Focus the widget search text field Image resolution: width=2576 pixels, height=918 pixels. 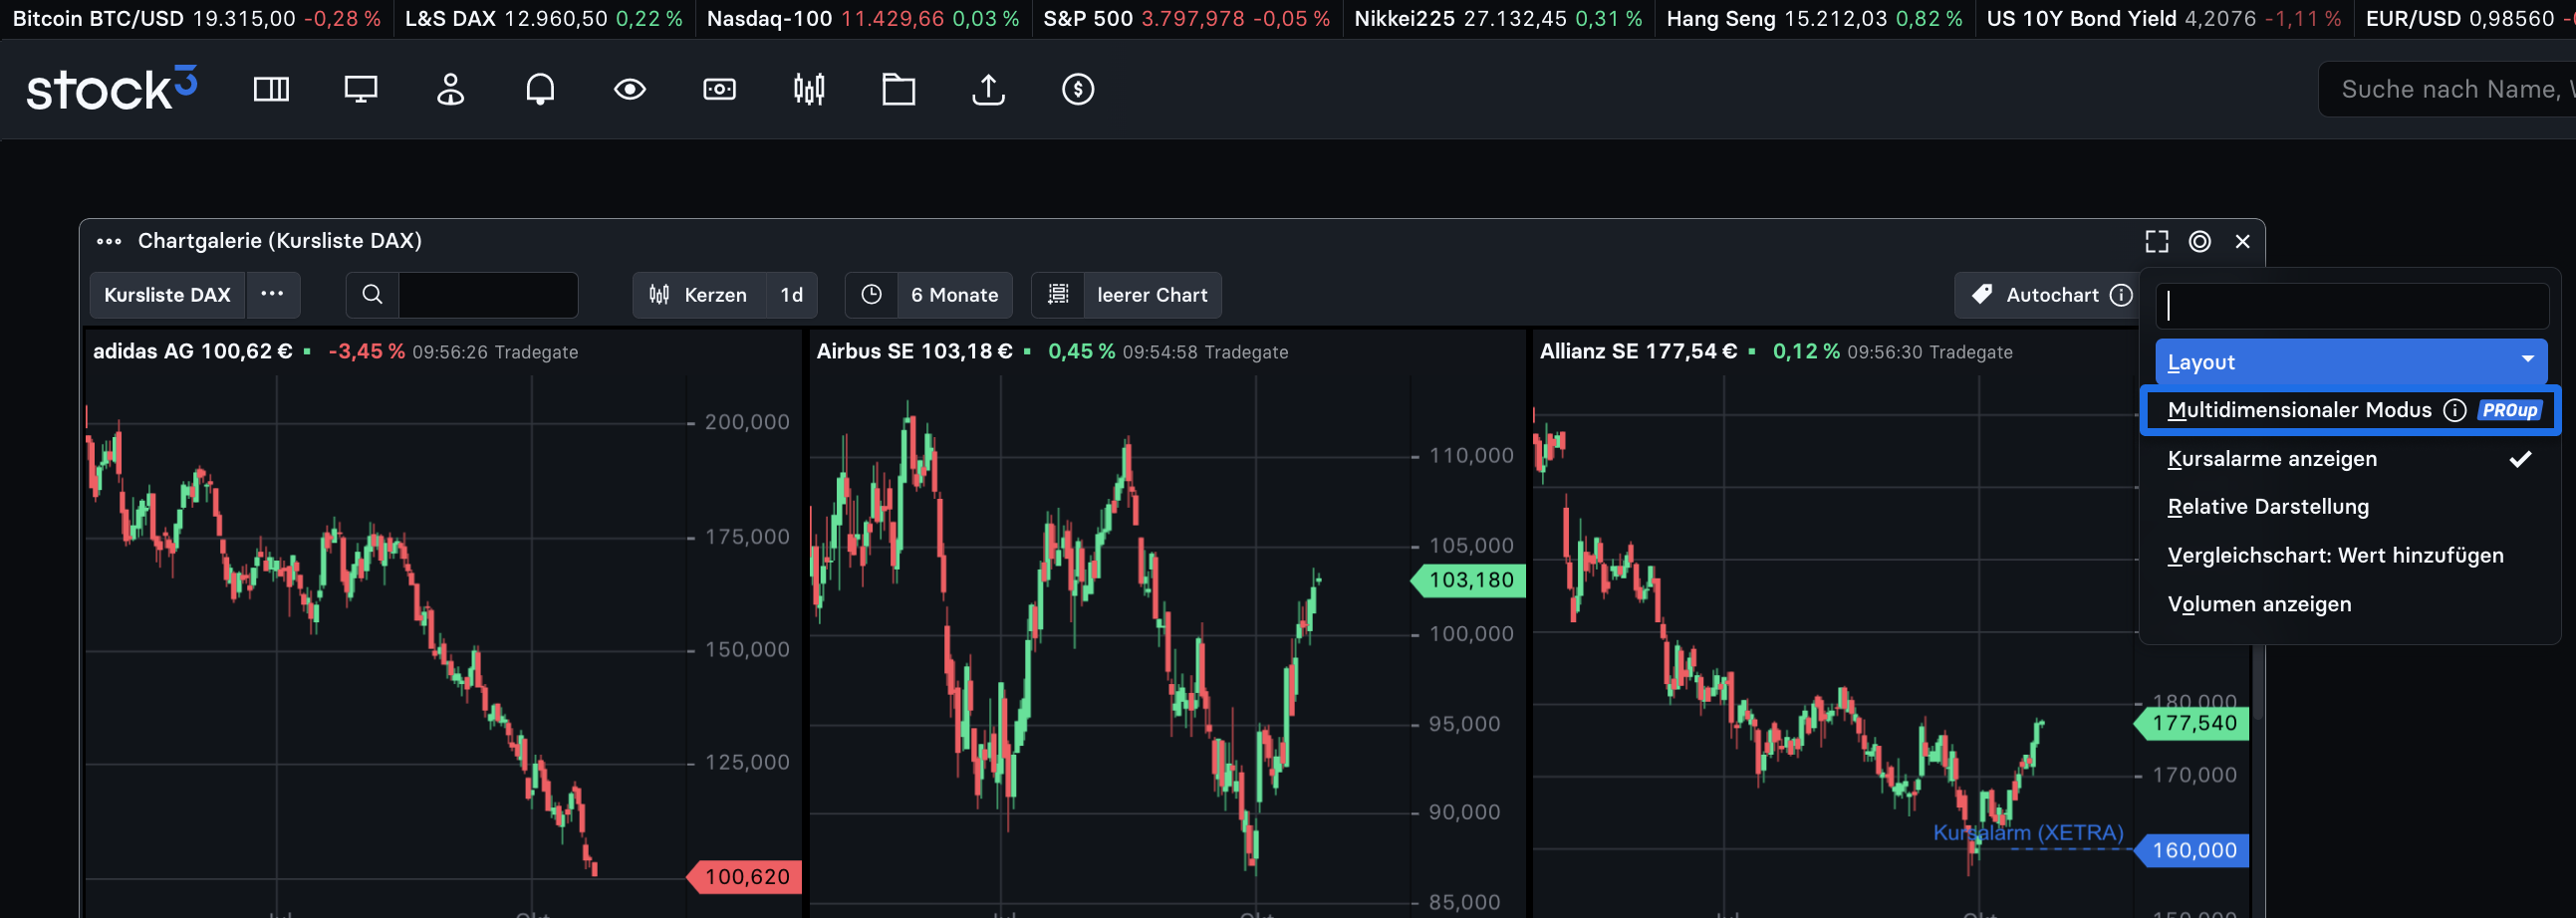tap(488, 295)
